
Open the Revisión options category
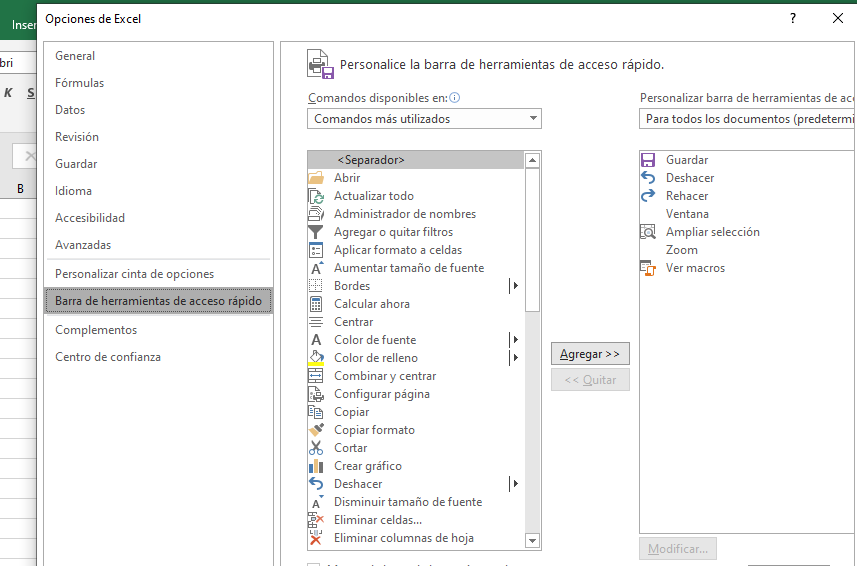(x=77, y=137)
